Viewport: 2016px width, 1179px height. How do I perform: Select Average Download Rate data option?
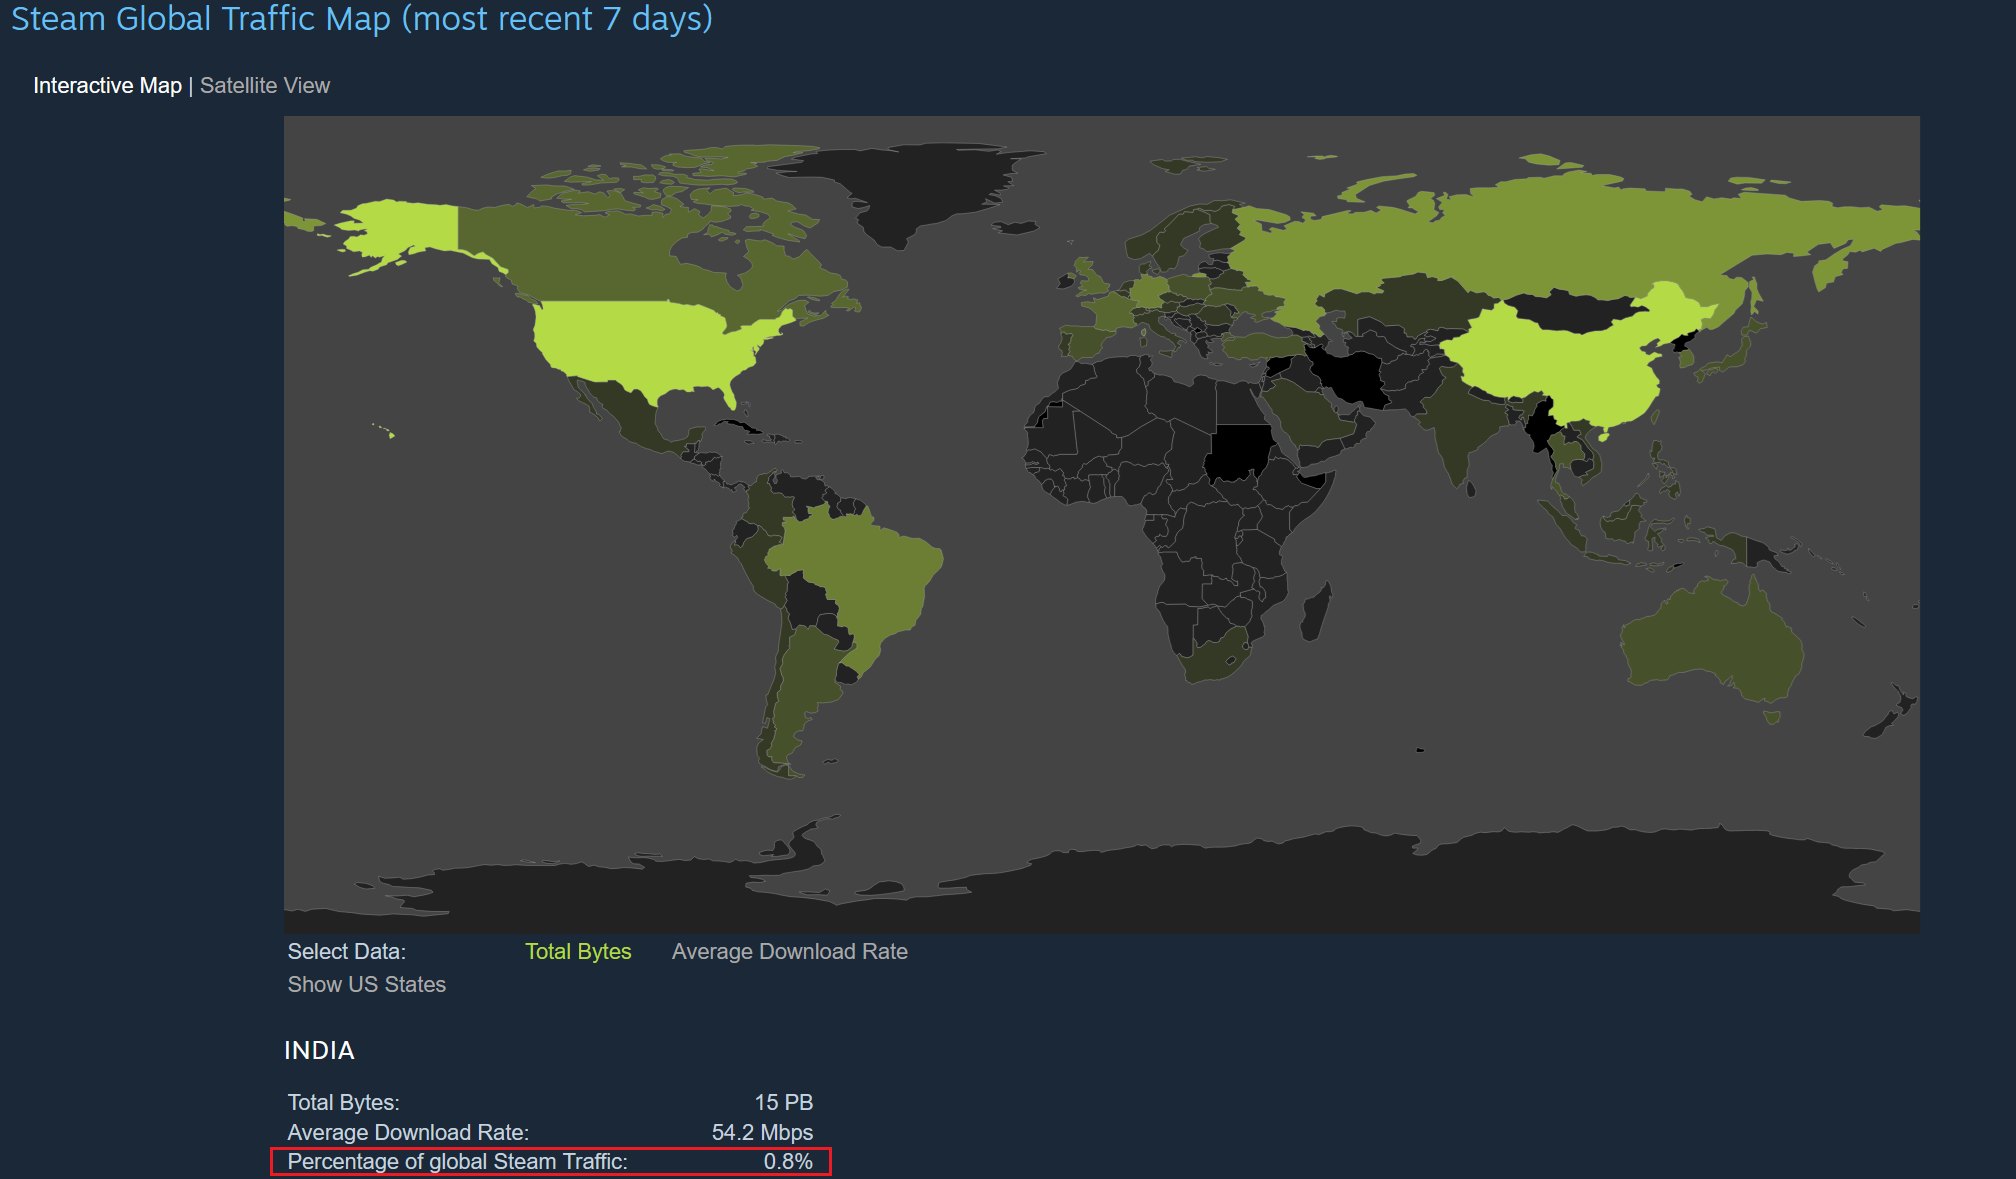tap(789, 951)
